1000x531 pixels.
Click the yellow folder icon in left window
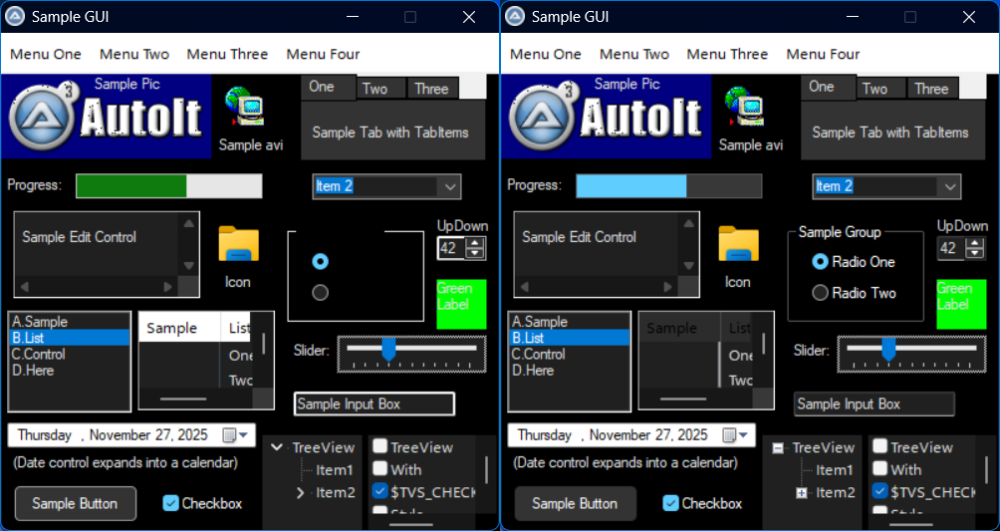pyautogui.click(x=238, y=245)
